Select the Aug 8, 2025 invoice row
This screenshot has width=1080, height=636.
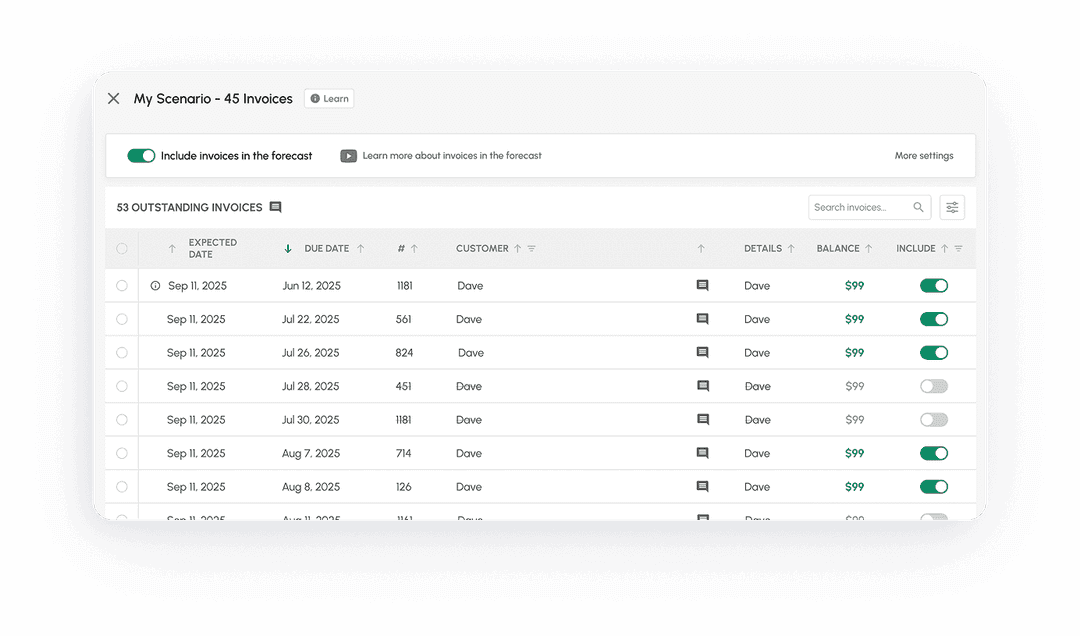pyautogui.click(x=122, y=487)
